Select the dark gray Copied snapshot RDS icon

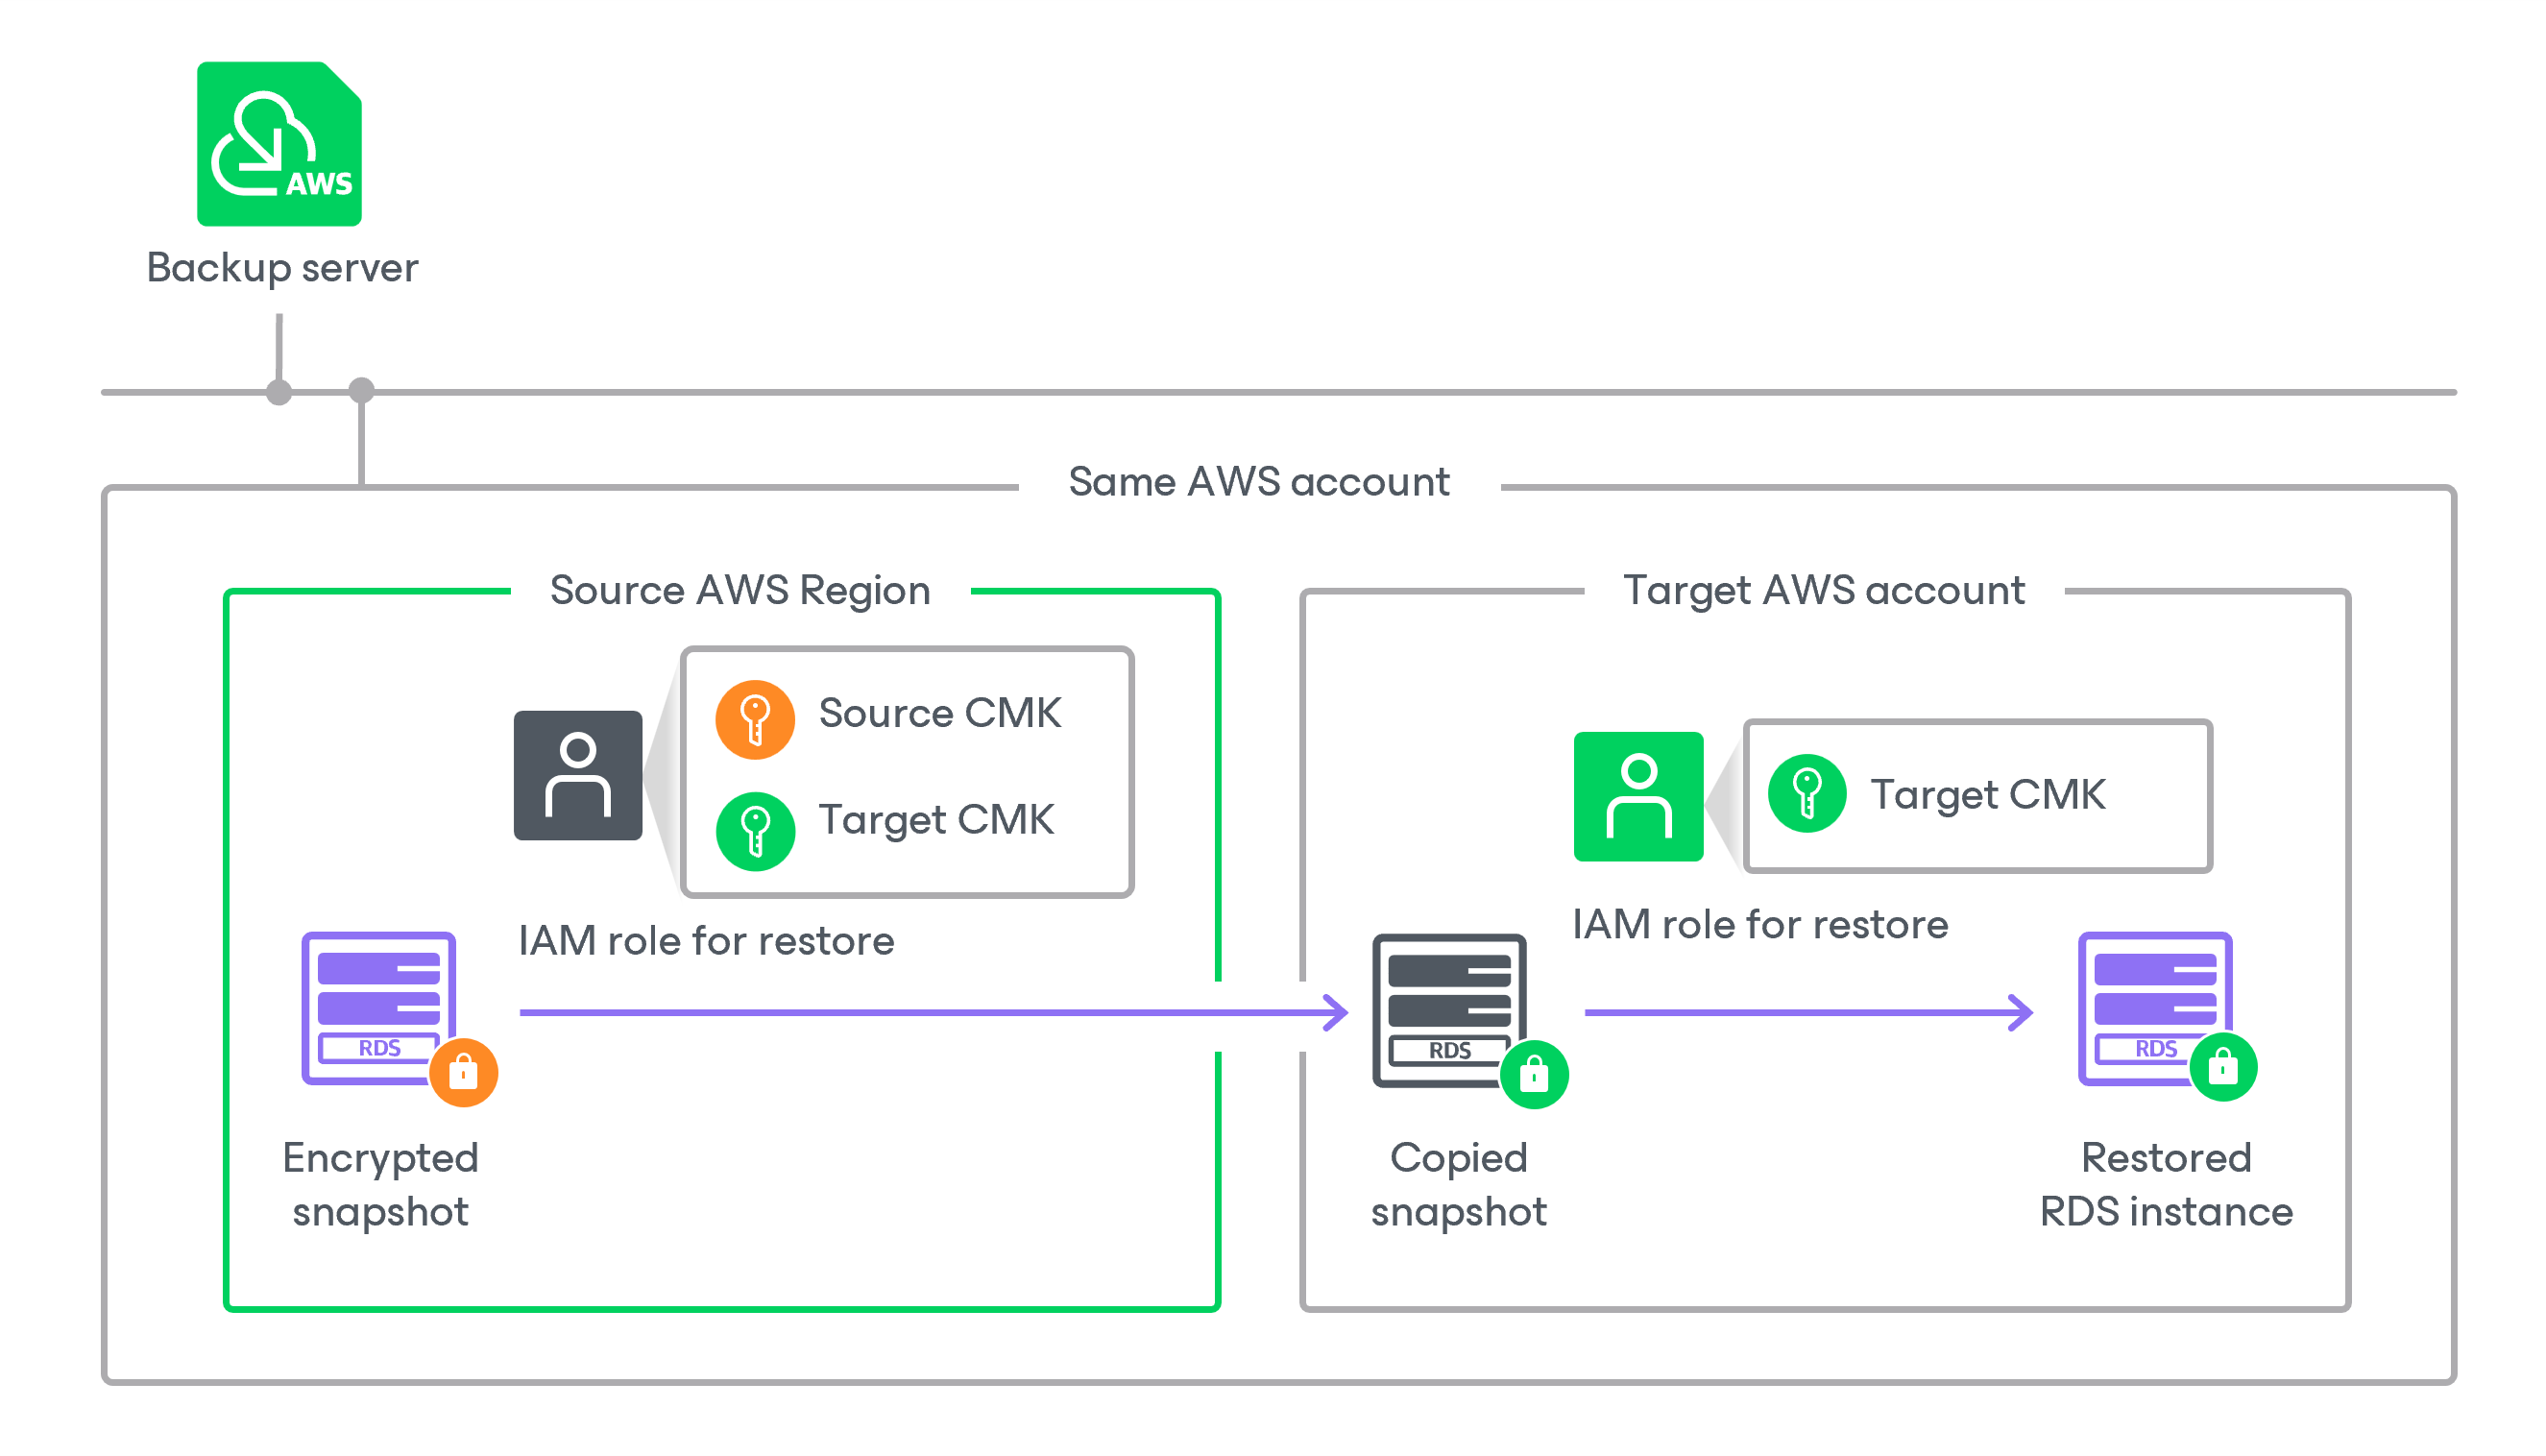pos(1449,1010)
